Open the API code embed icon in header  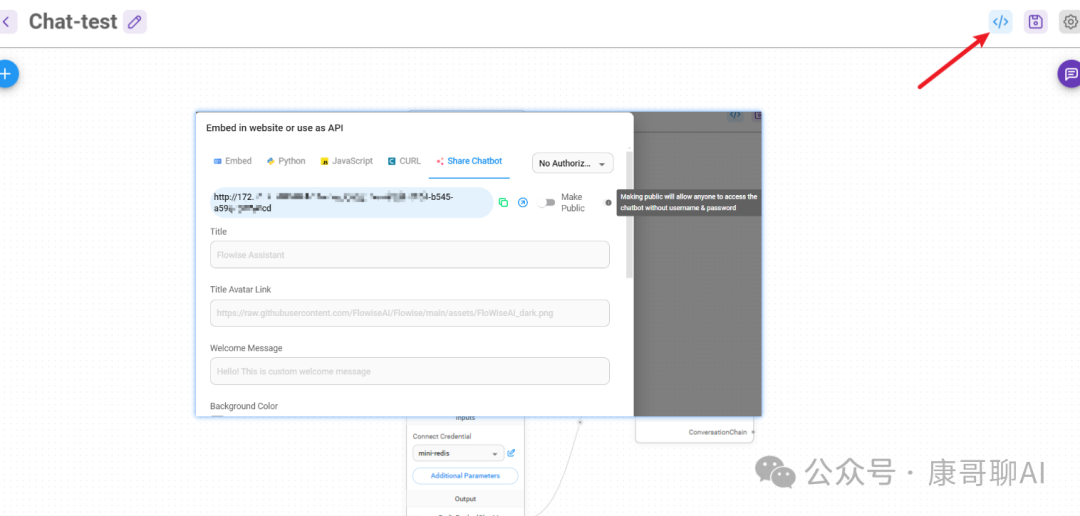pos(1000,22)
